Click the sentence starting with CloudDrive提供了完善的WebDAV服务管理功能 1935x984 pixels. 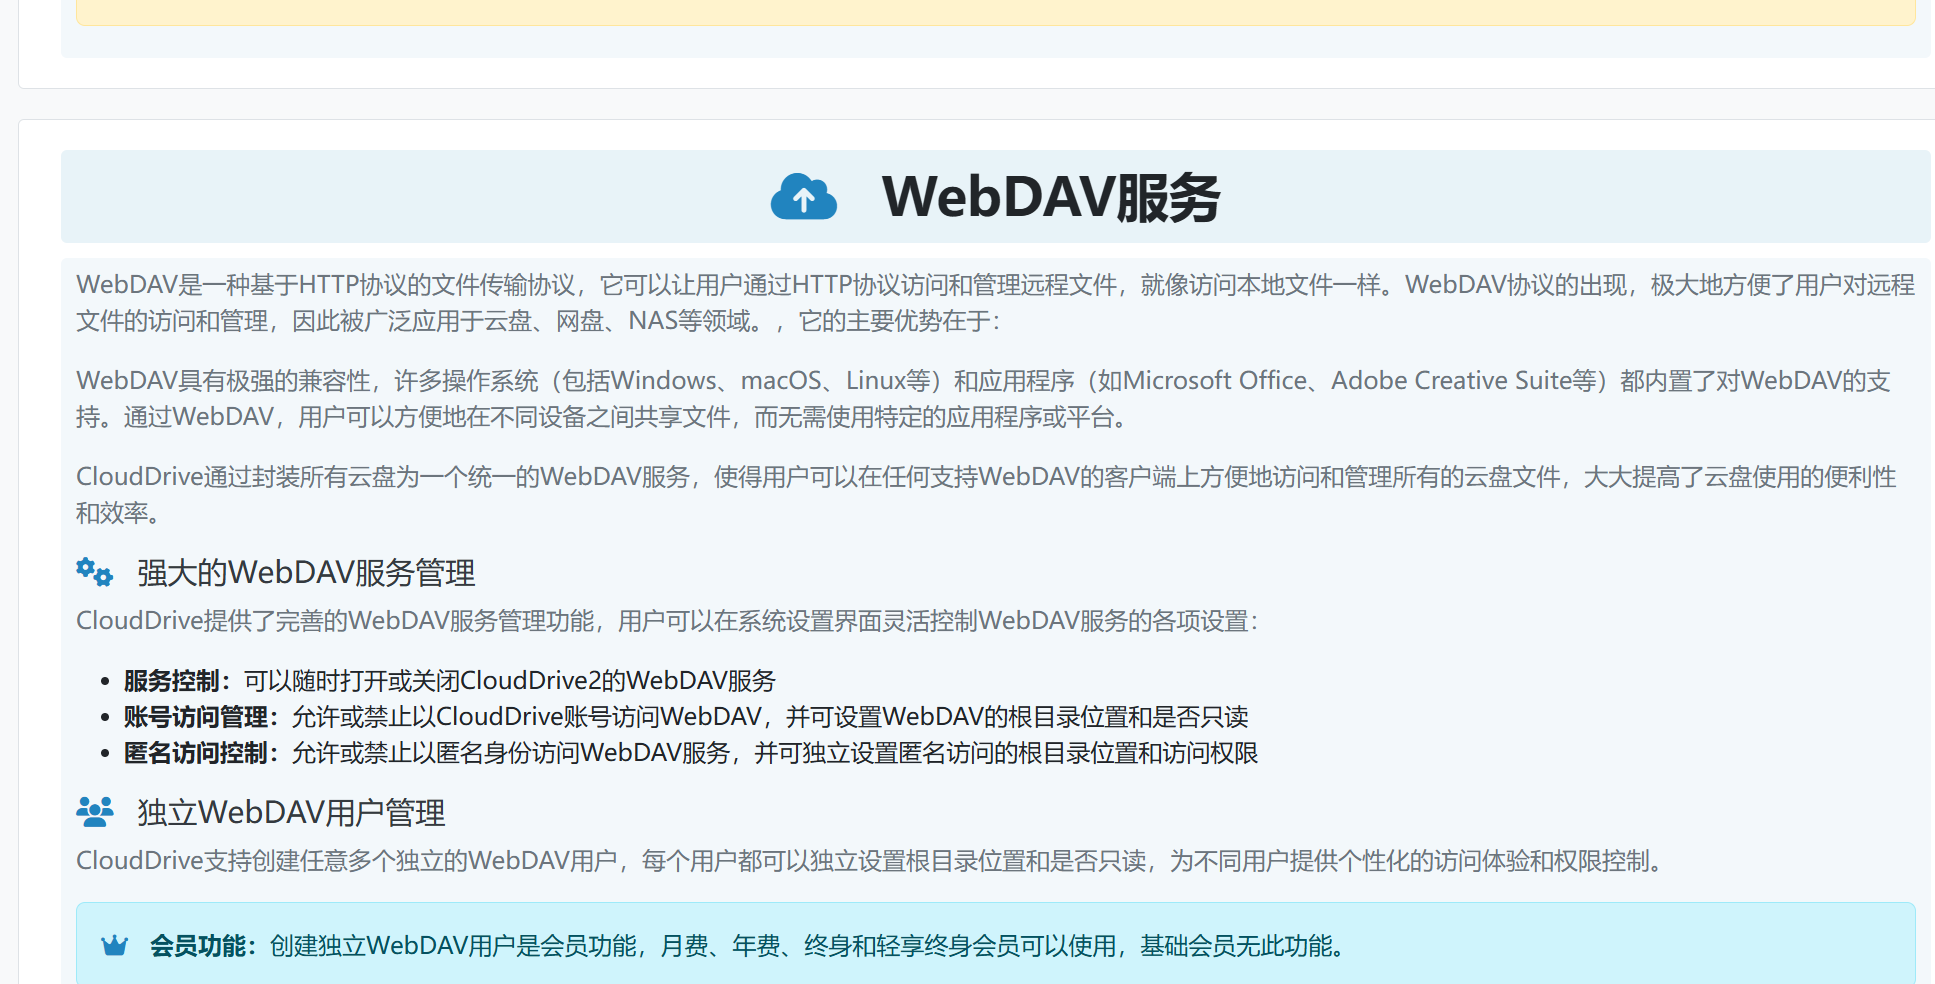(666, 621)
